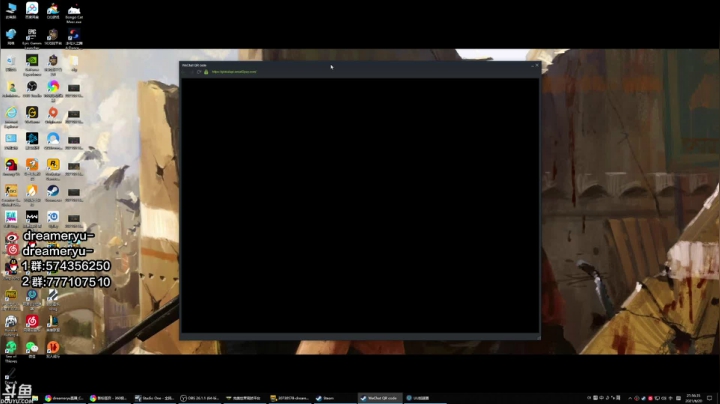Open the This PC desktop icon

pyautogui.click(x=11, y=11)
